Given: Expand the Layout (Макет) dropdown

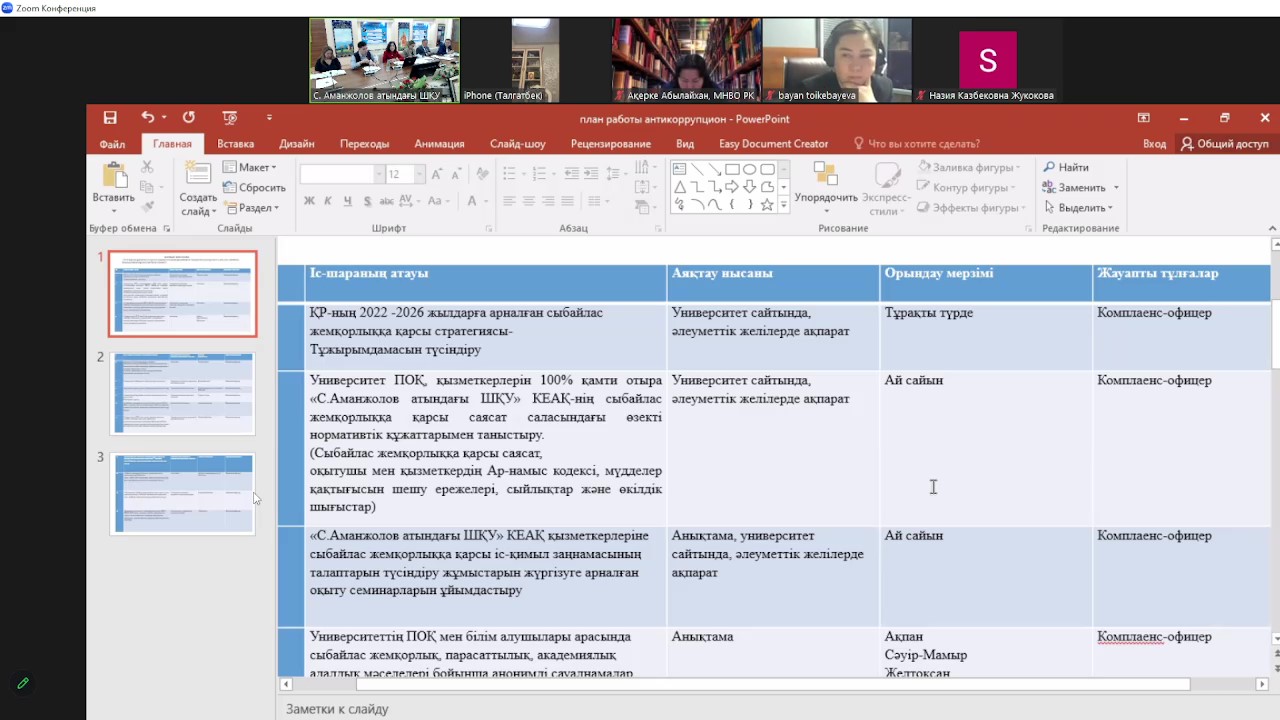Looking at the screenshot, I should point(250,167).
